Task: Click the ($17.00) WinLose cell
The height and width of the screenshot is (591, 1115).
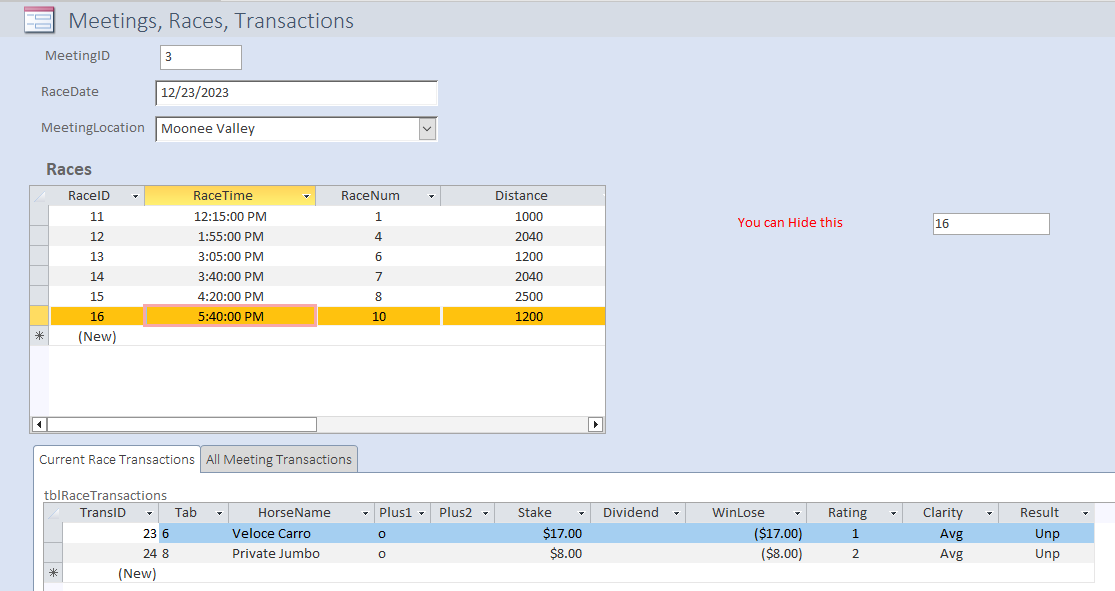Action: tap(745, 533)
